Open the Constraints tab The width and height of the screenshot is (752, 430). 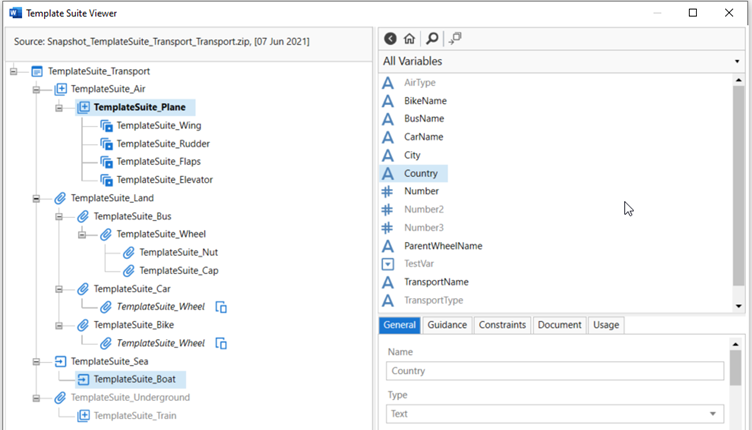coord(502,325)
